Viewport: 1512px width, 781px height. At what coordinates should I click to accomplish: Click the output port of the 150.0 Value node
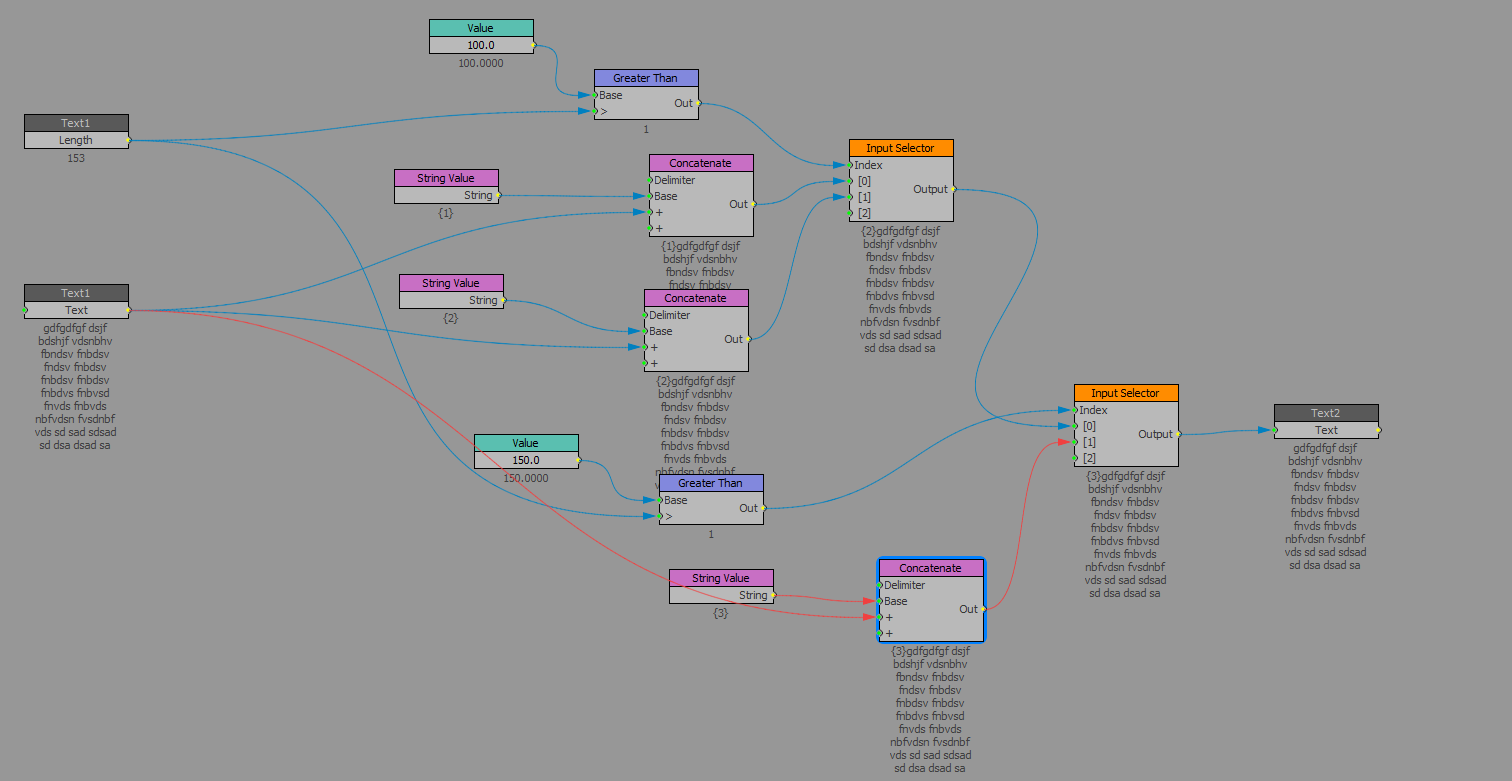[578, 460]
